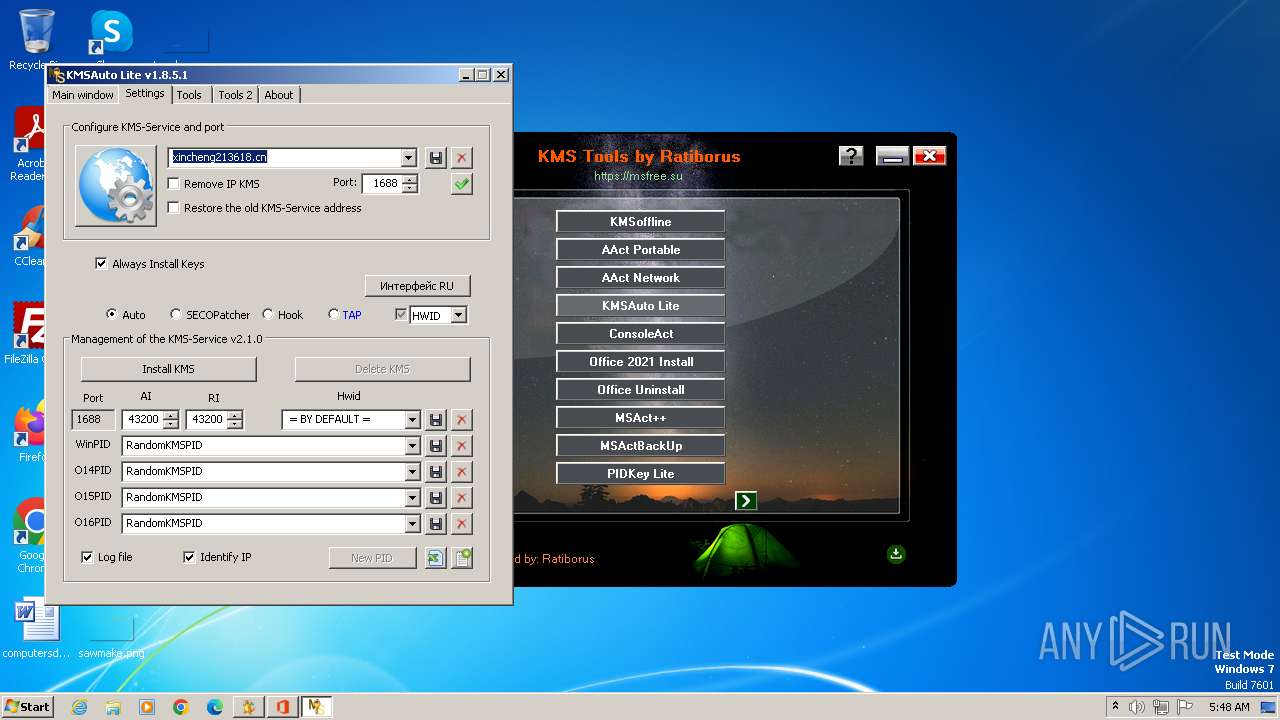Expand the O14PID dropdown
The width and height of the screenshot is (1280, 720).
(412, 472)
